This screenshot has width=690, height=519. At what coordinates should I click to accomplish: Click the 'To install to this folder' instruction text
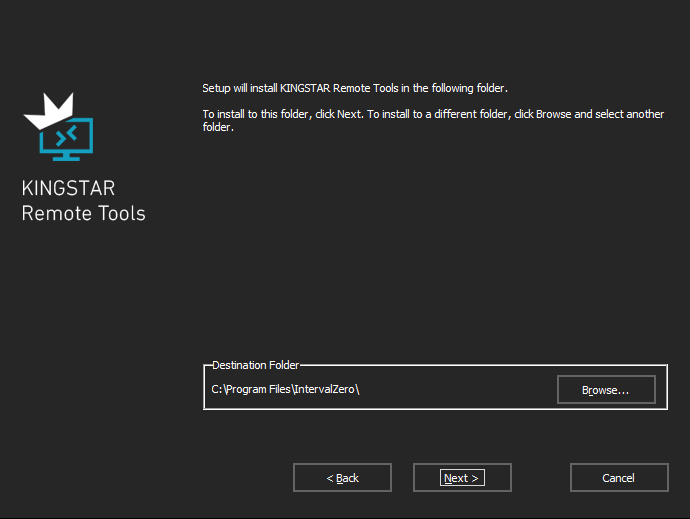433,120
